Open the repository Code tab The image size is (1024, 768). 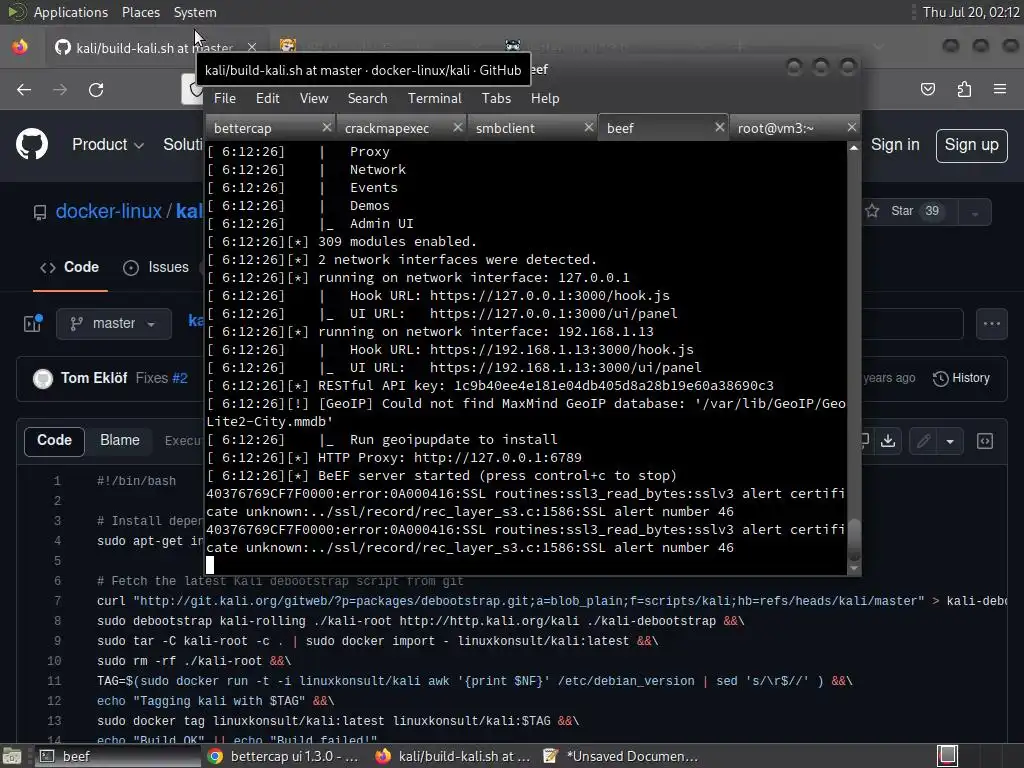[x=69, y=267]
